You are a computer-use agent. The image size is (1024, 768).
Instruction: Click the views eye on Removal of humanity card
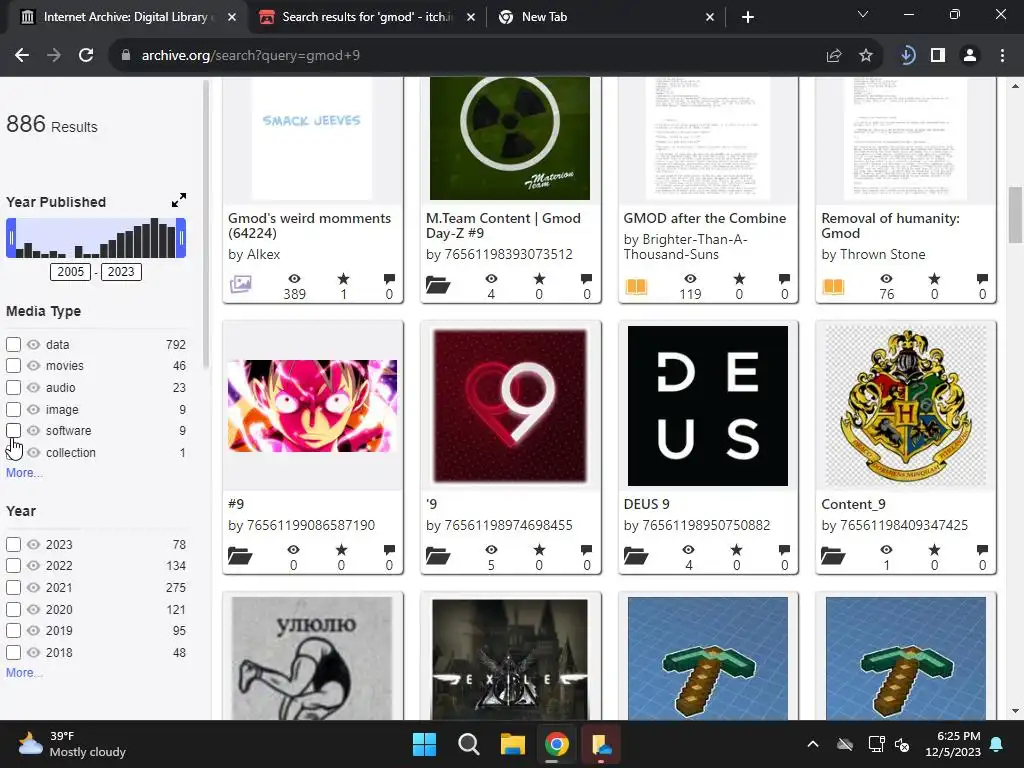click(886, 279)
